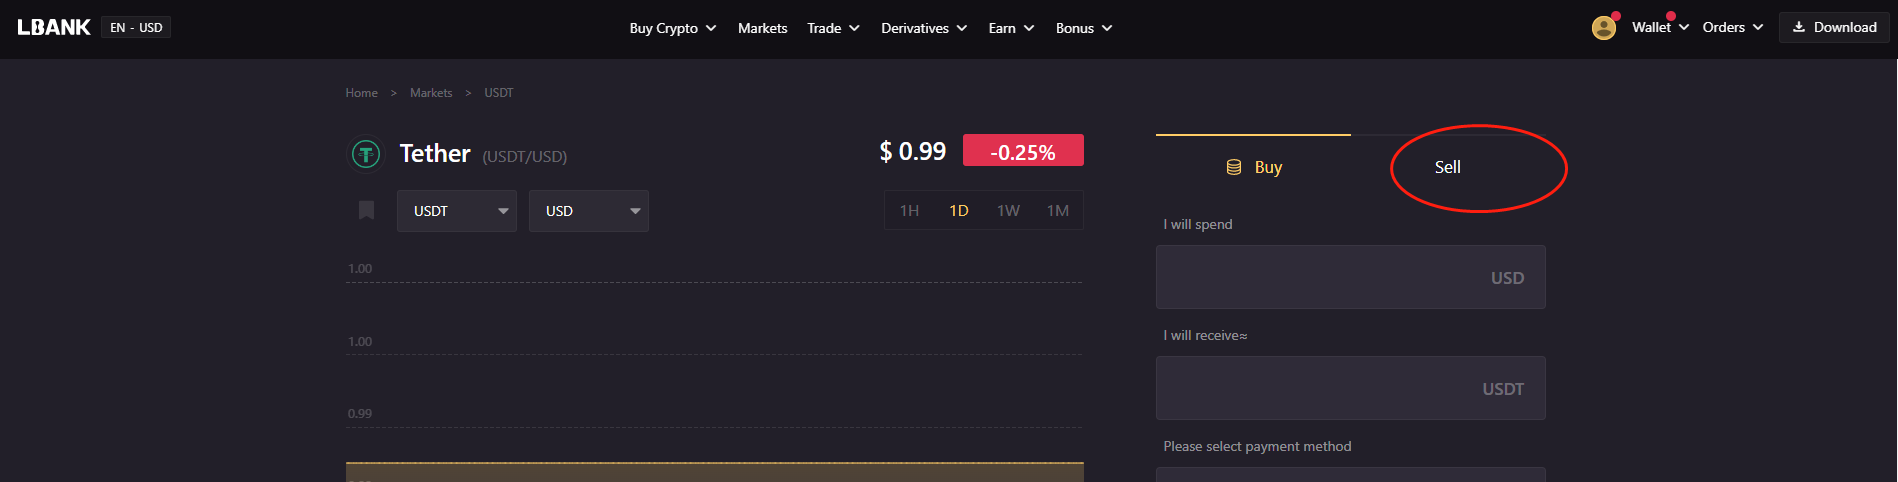Image resolution: width=1898 pixels, height=482 pixels.
Task: Click the user profile avatar icon
Action: tap(1603, 28)
